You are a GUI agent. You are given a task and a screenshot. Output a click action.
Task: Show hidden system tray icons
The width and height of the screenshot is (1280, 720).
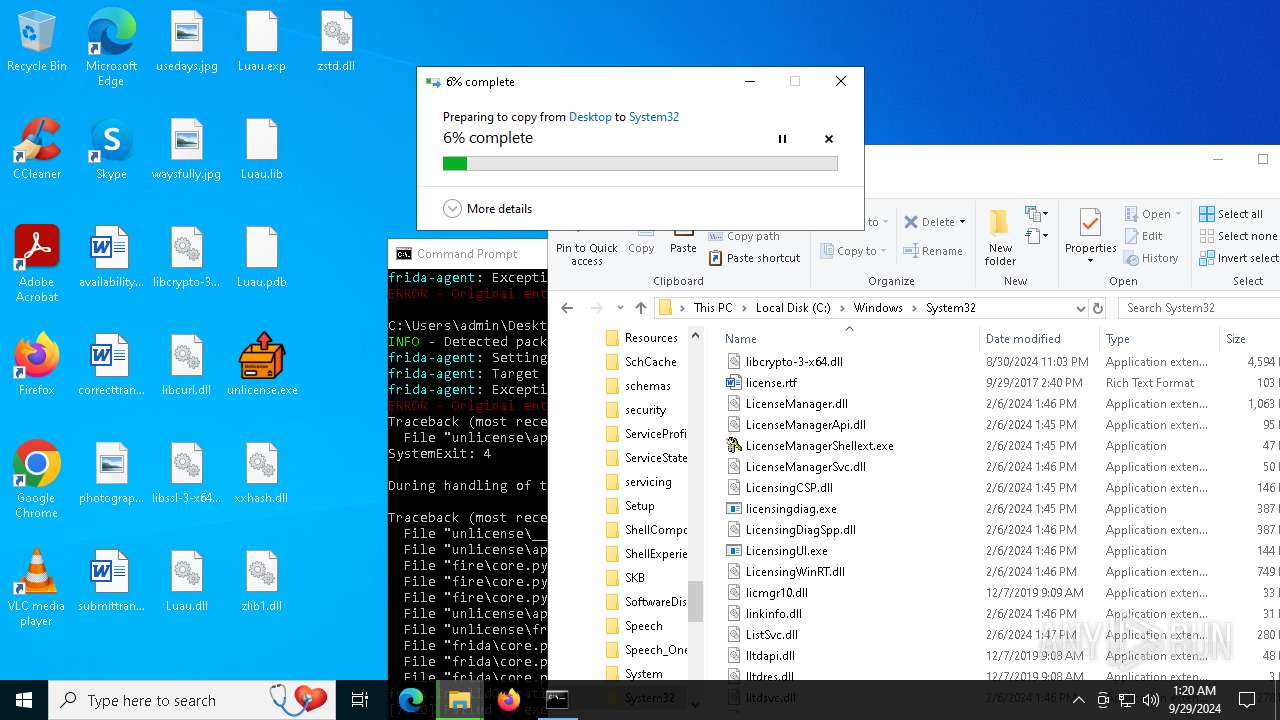coord(1078,700)
